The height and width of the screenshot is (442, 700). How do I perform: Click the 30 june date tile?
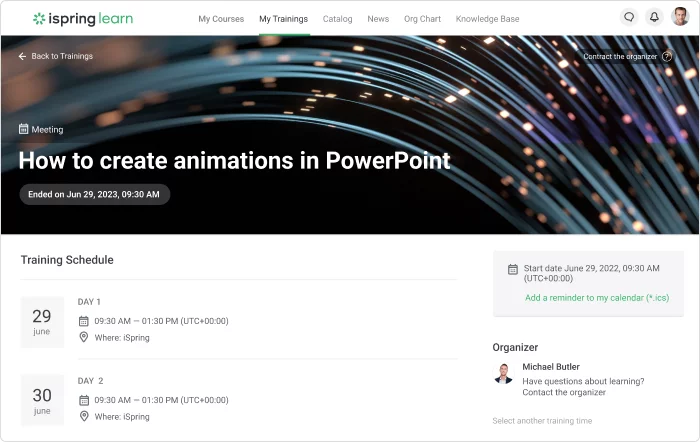42,400
